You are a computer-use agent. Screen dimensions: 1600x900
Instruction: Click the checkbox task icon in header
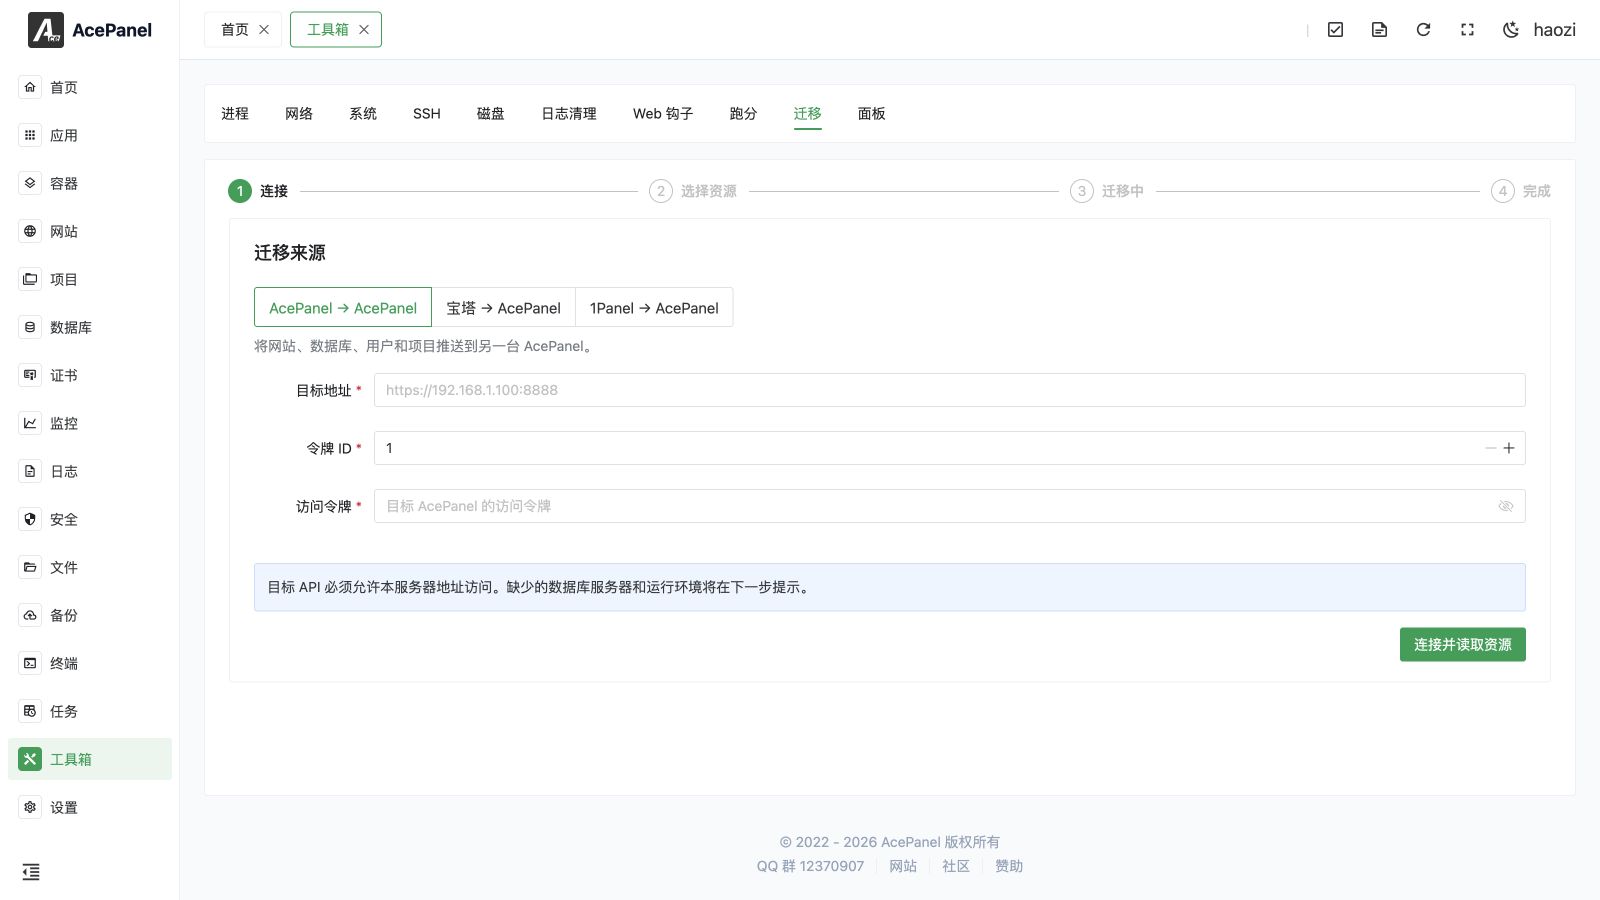pyautogui.click(x=1335, y=30)
